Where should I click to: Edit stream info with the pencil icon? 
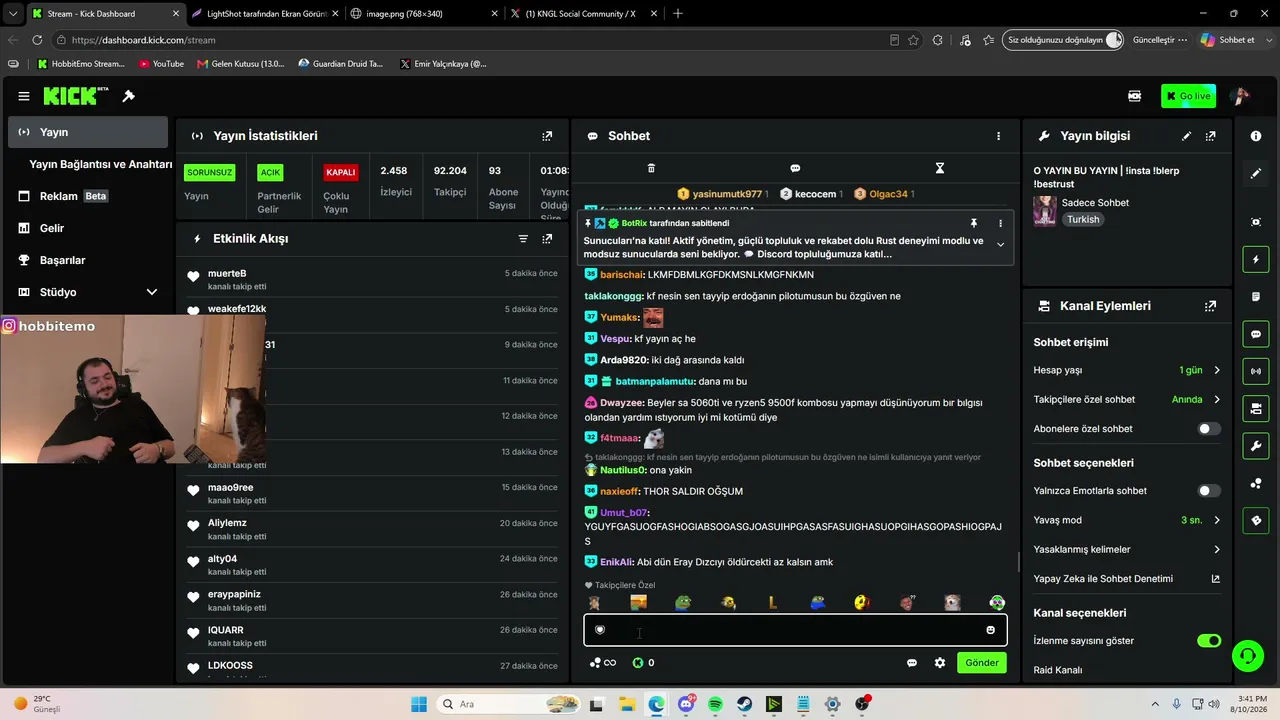pyautogui.click(x=1187, y=136)
